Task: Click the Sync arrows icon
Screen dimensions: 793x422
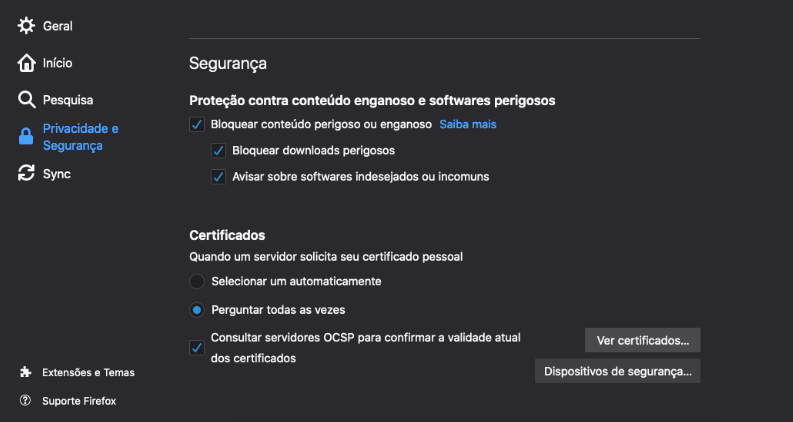Action: tap(27, 174)
